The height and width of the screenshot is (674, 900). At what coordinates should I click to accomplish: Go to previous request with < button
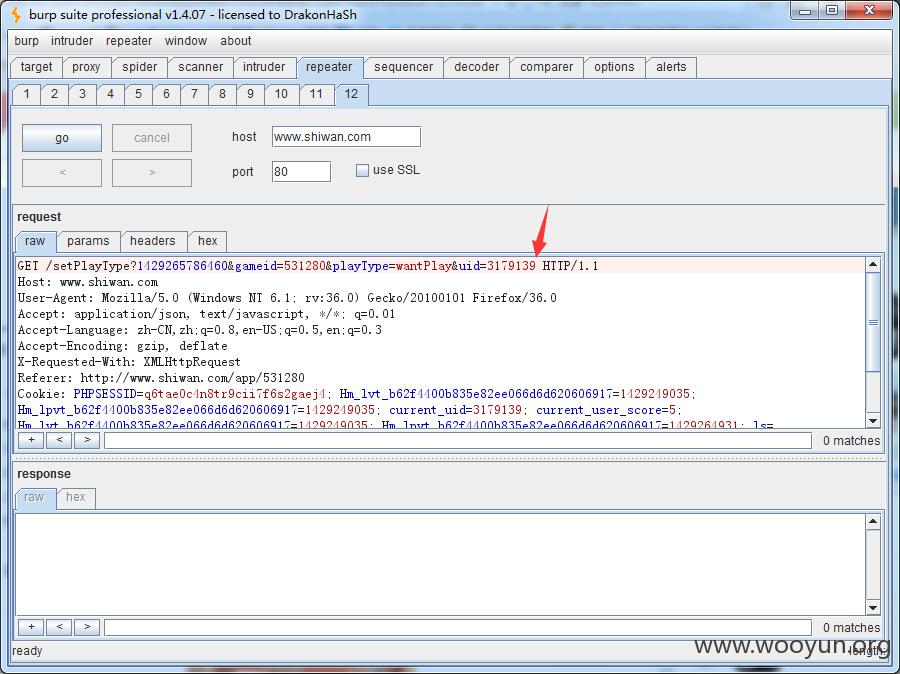pyautogui.click(x=62, y=172)
